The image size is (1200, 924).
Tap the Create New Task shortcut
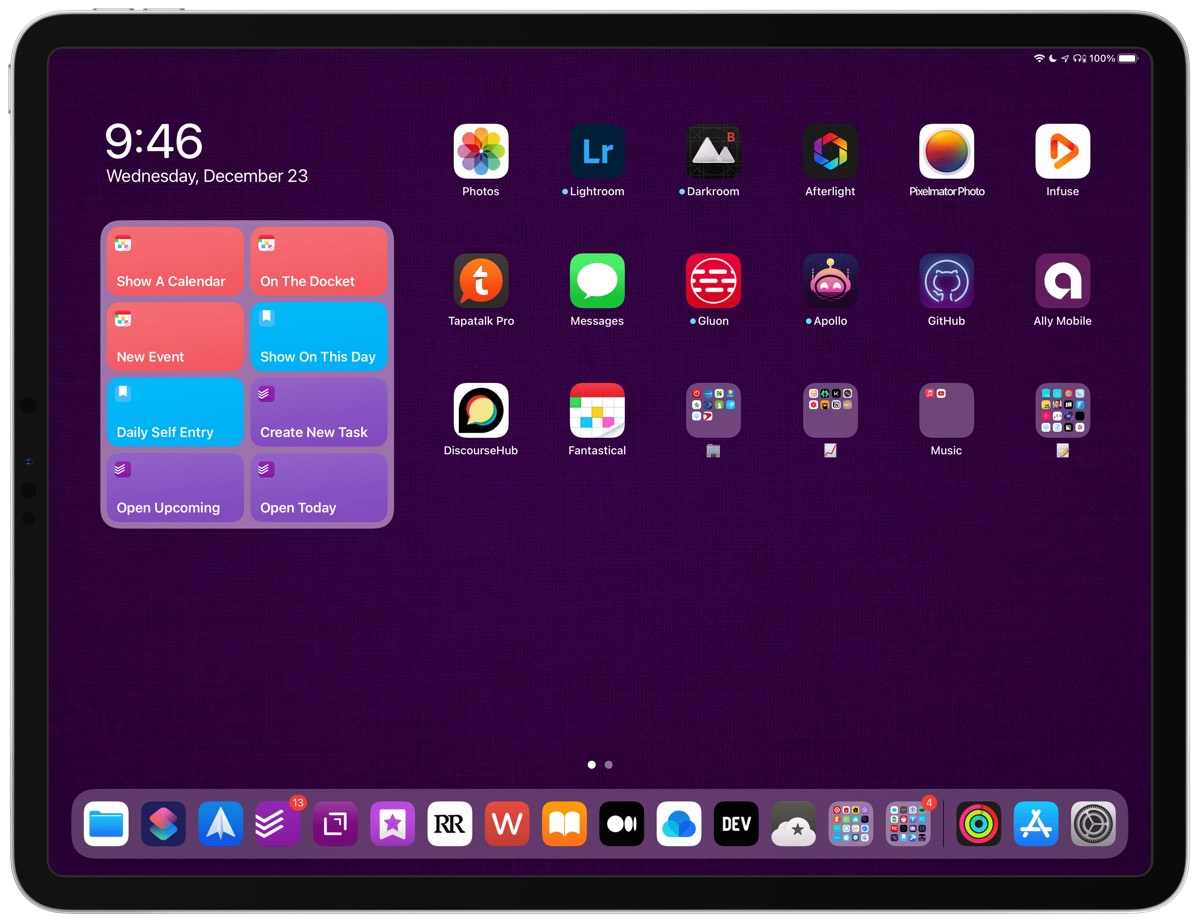click(319, 412)
